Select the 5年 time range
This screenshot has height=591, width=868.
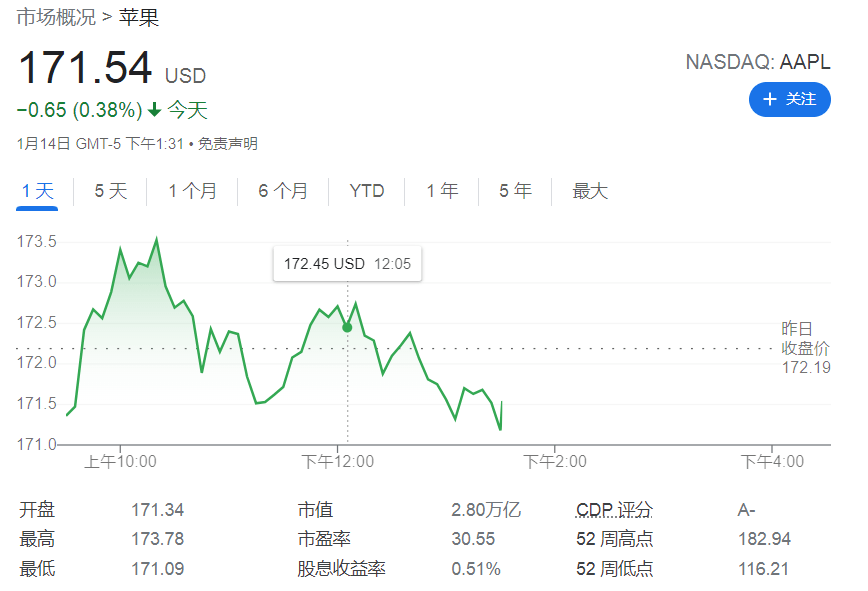514,191
